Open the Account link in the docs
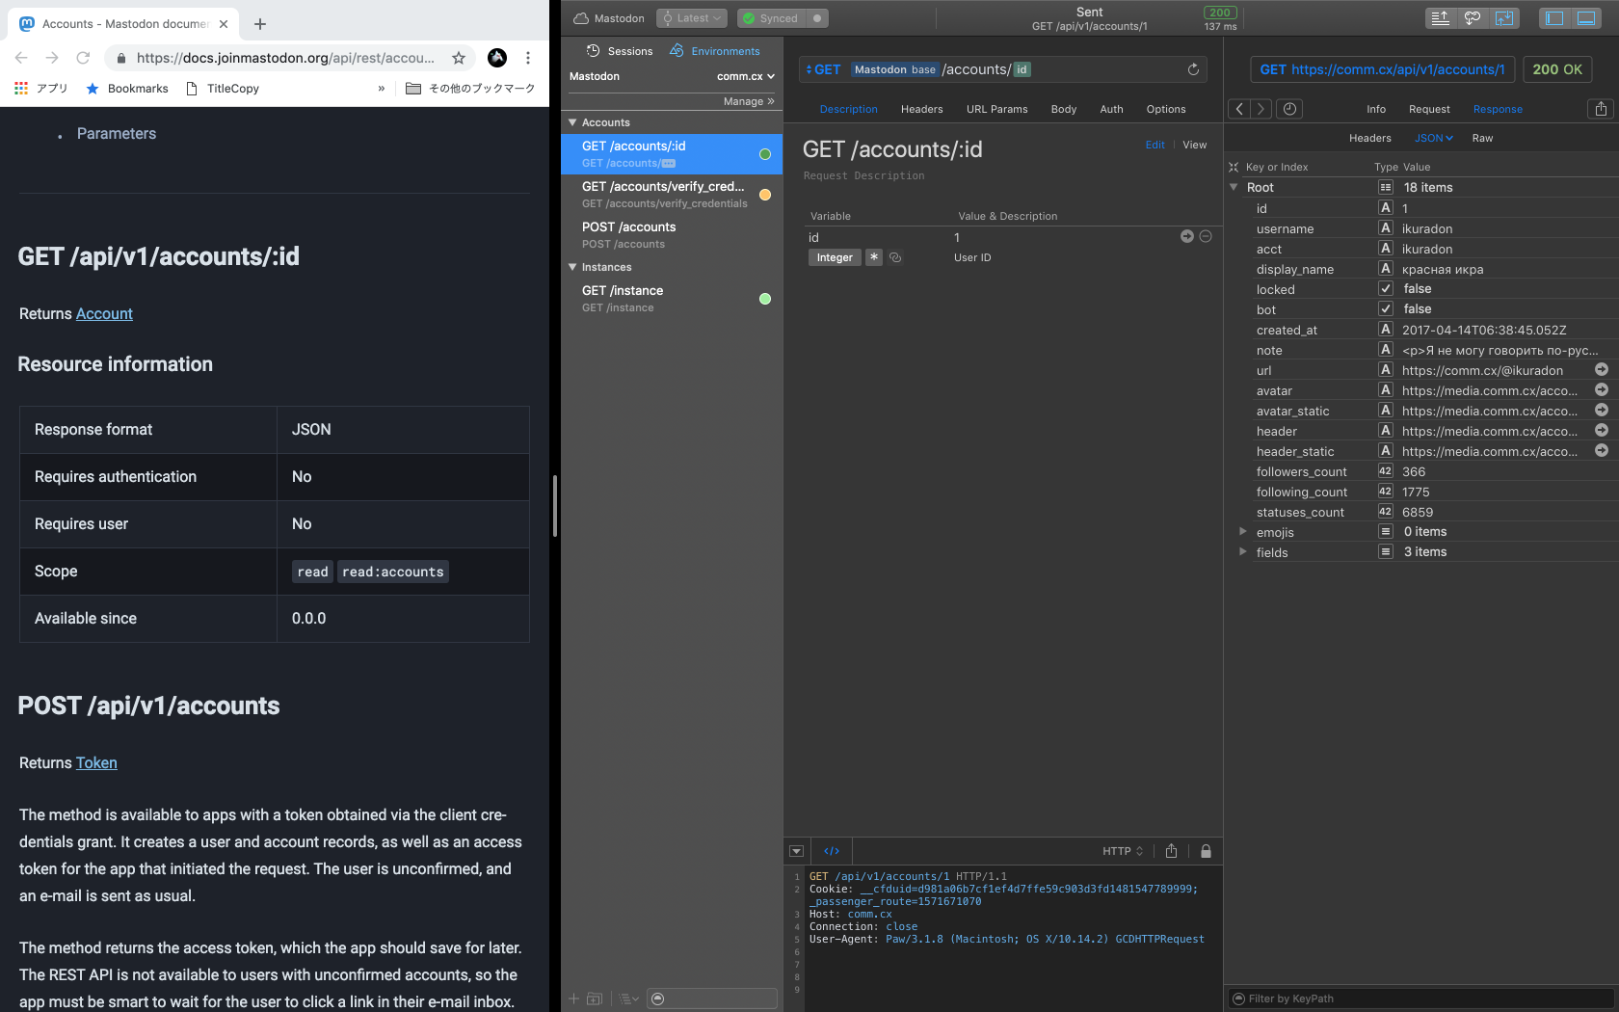The image size is (1619, 1012). [104, 314]
